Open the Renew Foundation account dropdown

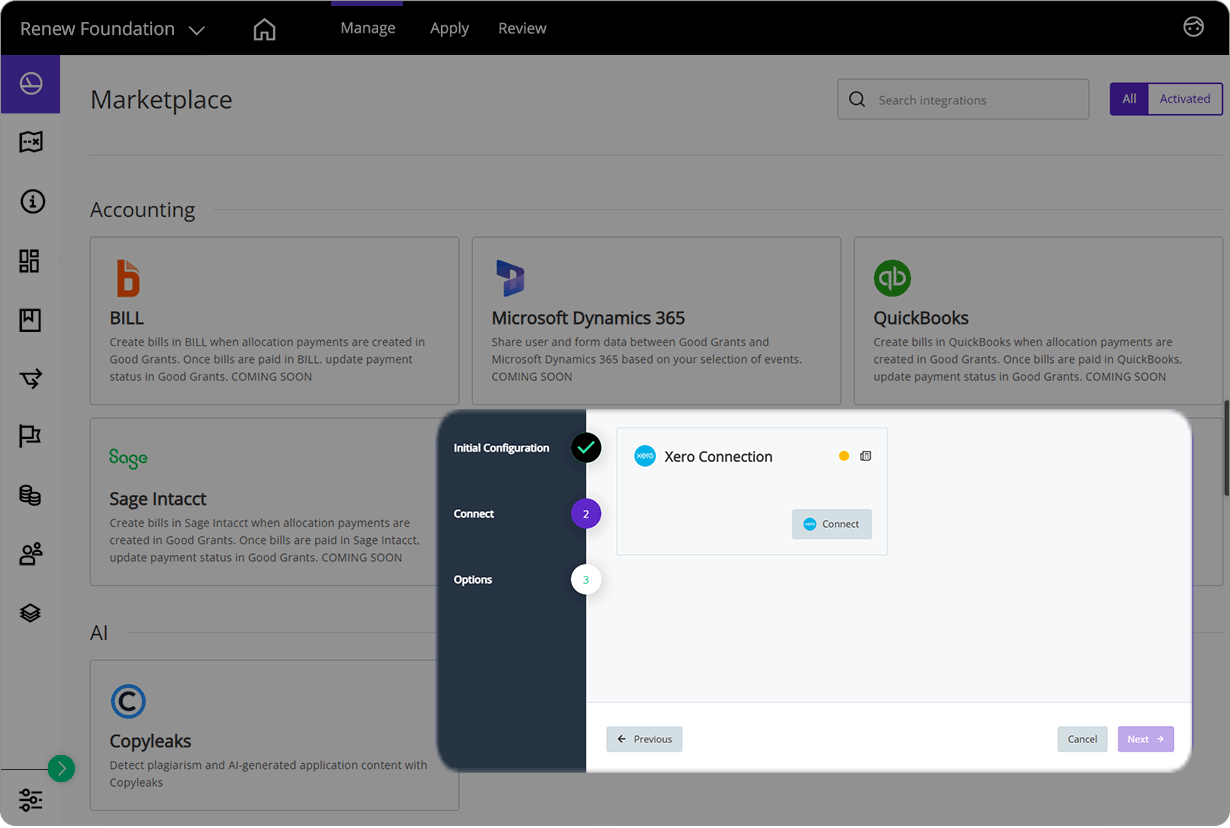tap(112, 29)
